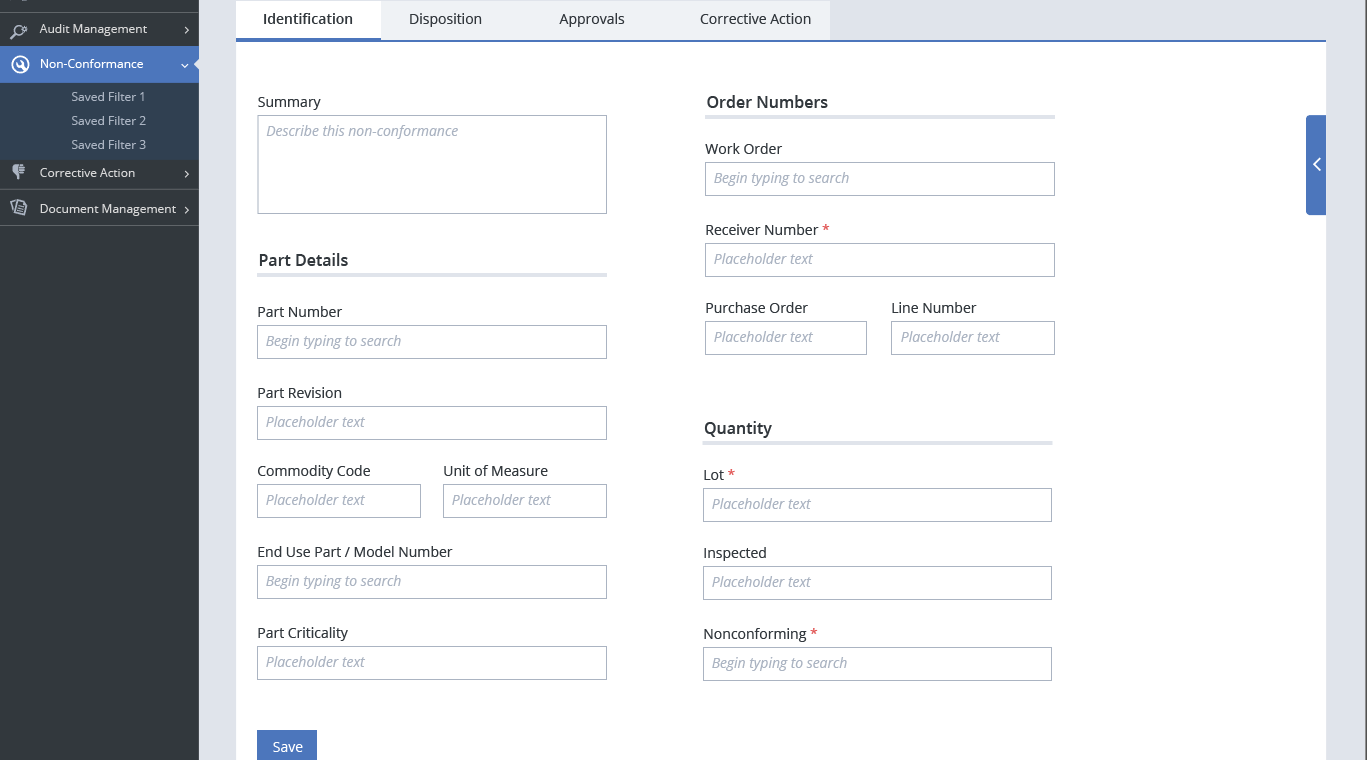Click the Non-Conformance sidebar icon
Image resolution: width=1367 pixels, height=760 pixels.
20,65
